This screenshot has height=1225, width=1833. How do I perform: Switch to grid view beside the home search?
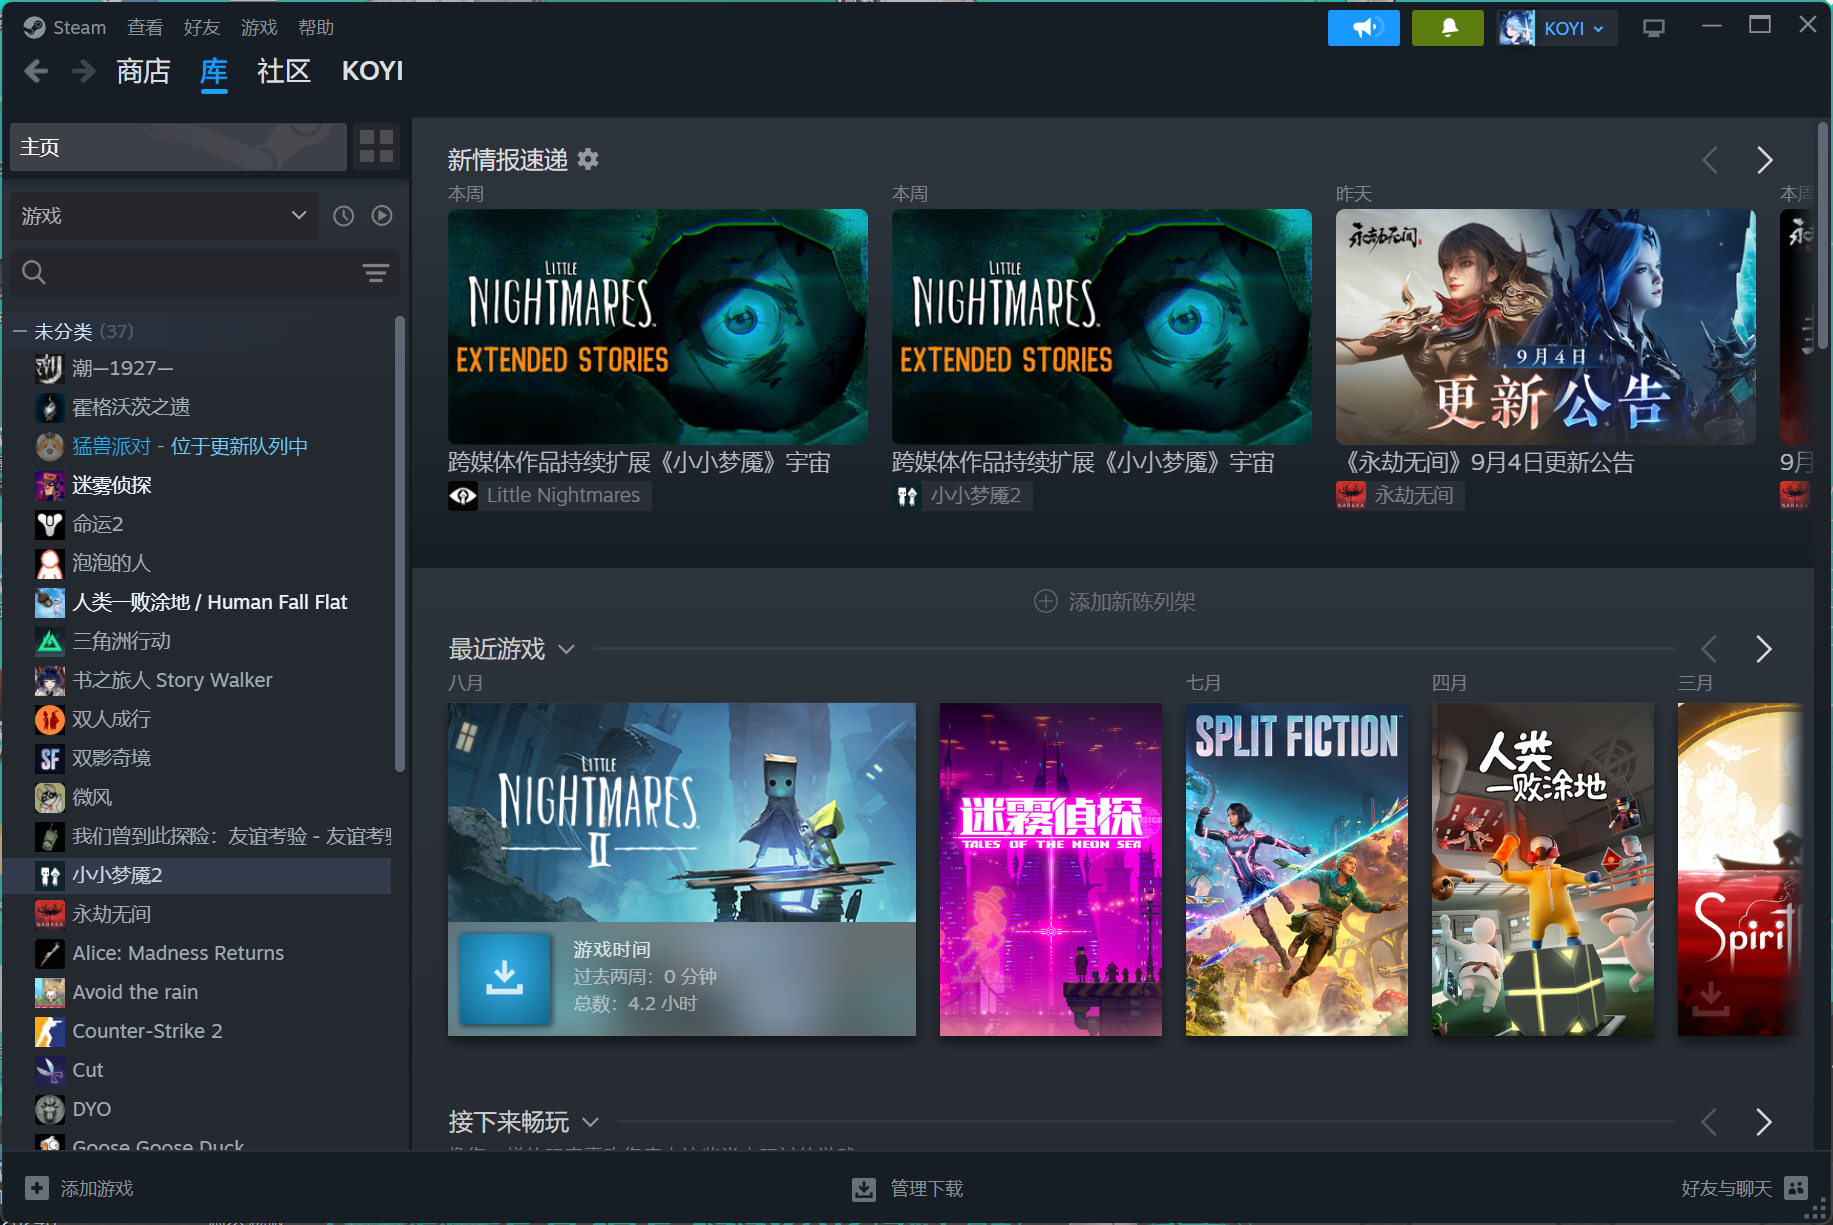(377, 146)
